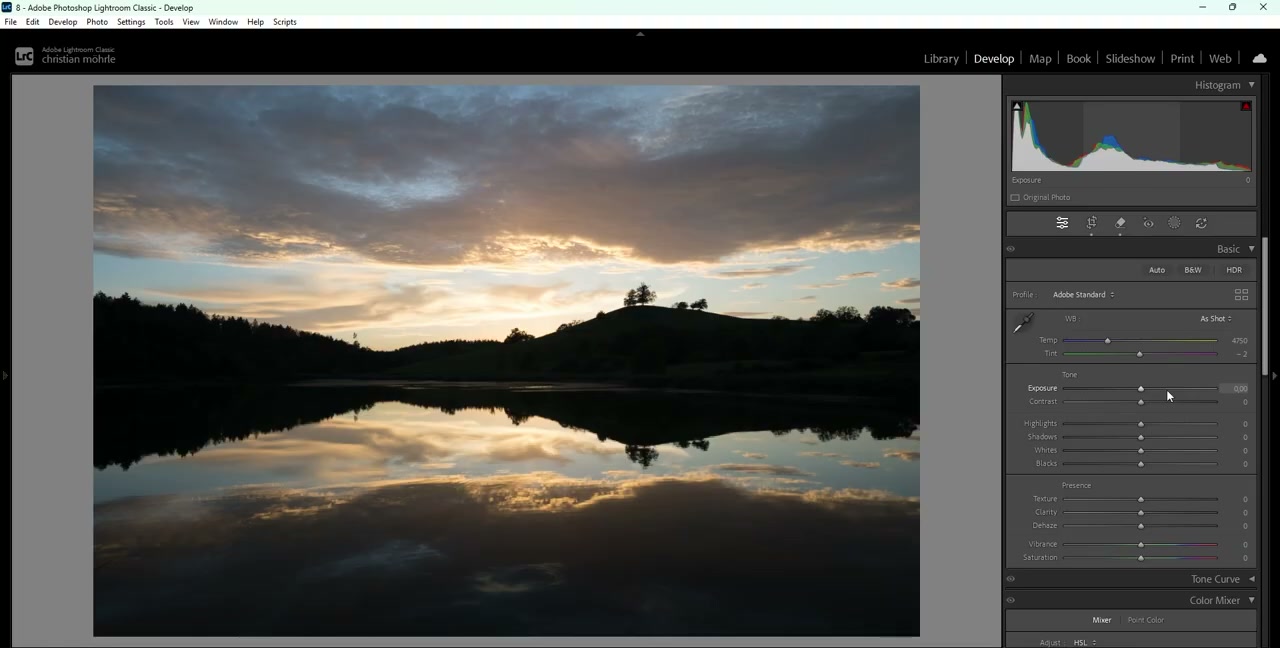Click the Temp slider handle
Viewport: 1280px width, 648px height.
pyautogui.click(x=1107, y=341)
